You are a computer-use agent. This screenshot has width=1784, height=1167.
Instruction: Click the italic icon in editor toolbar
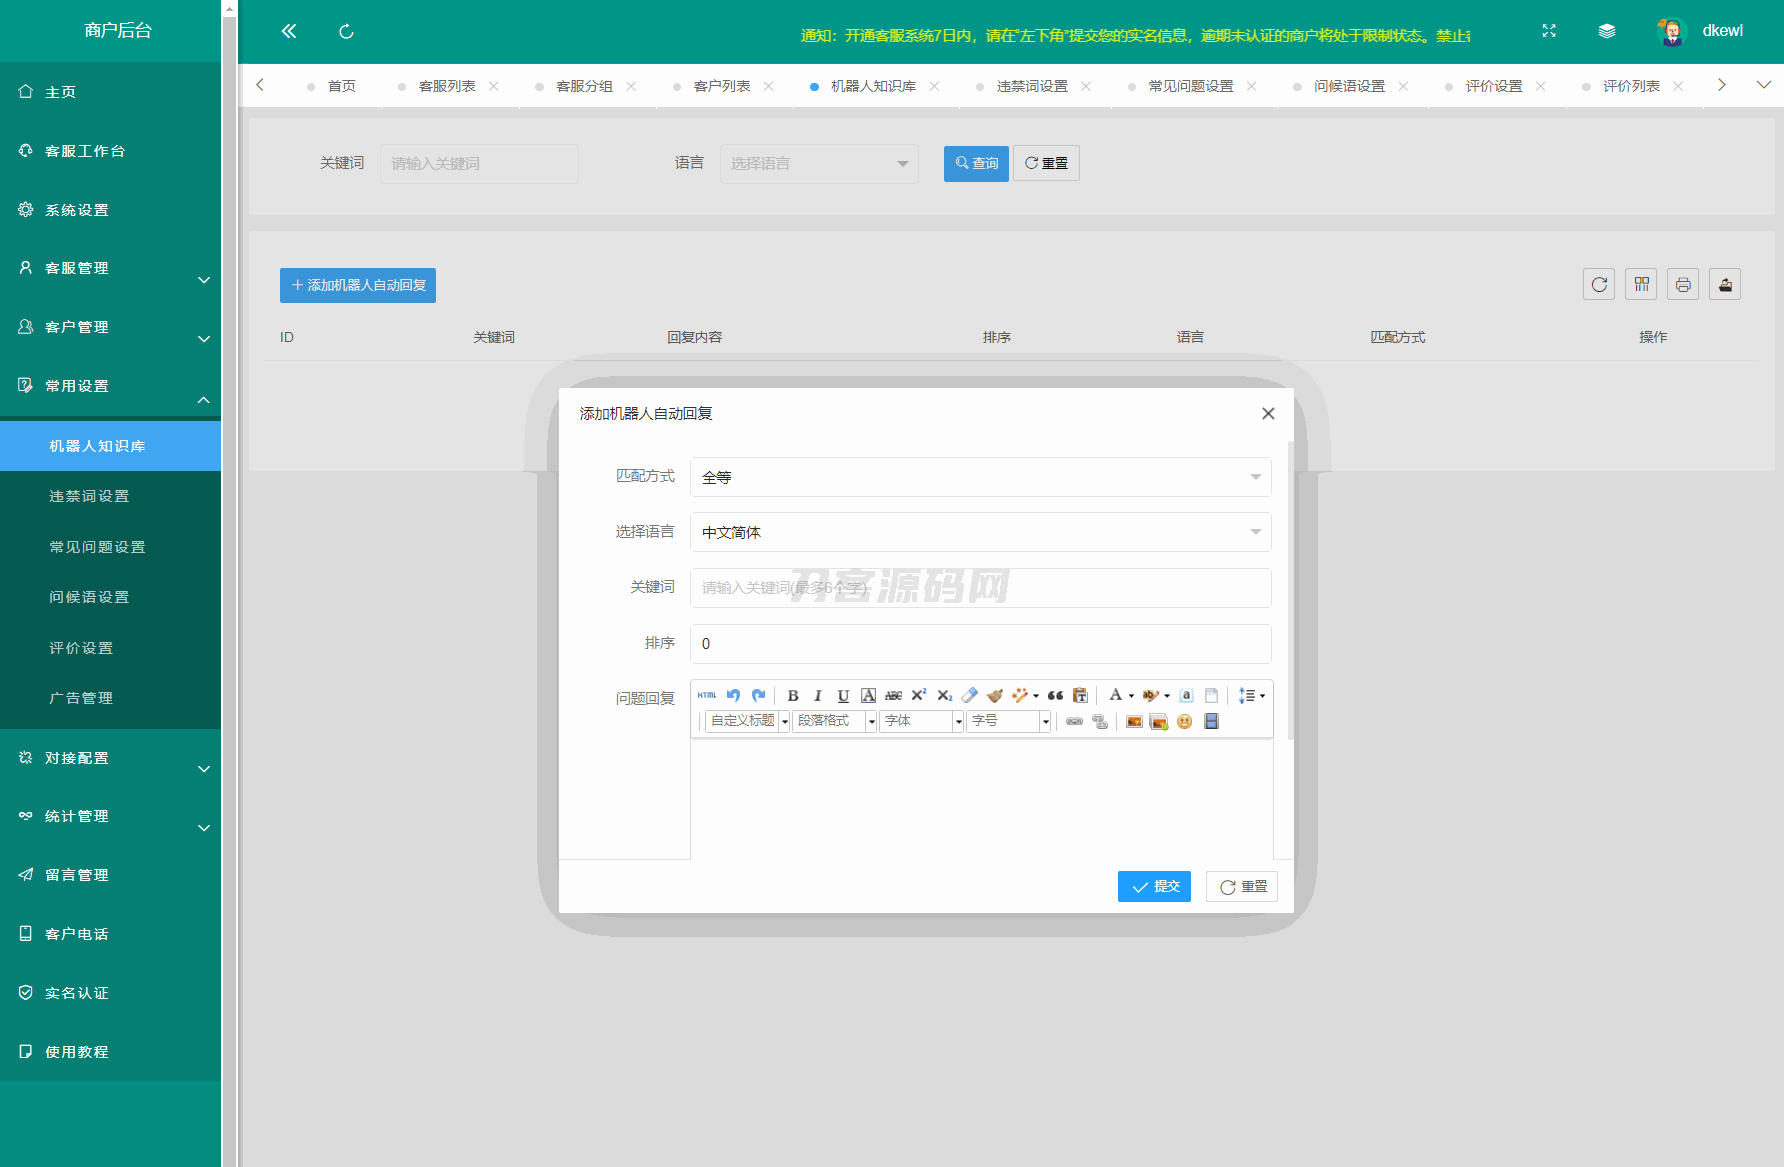click(818, 696)
